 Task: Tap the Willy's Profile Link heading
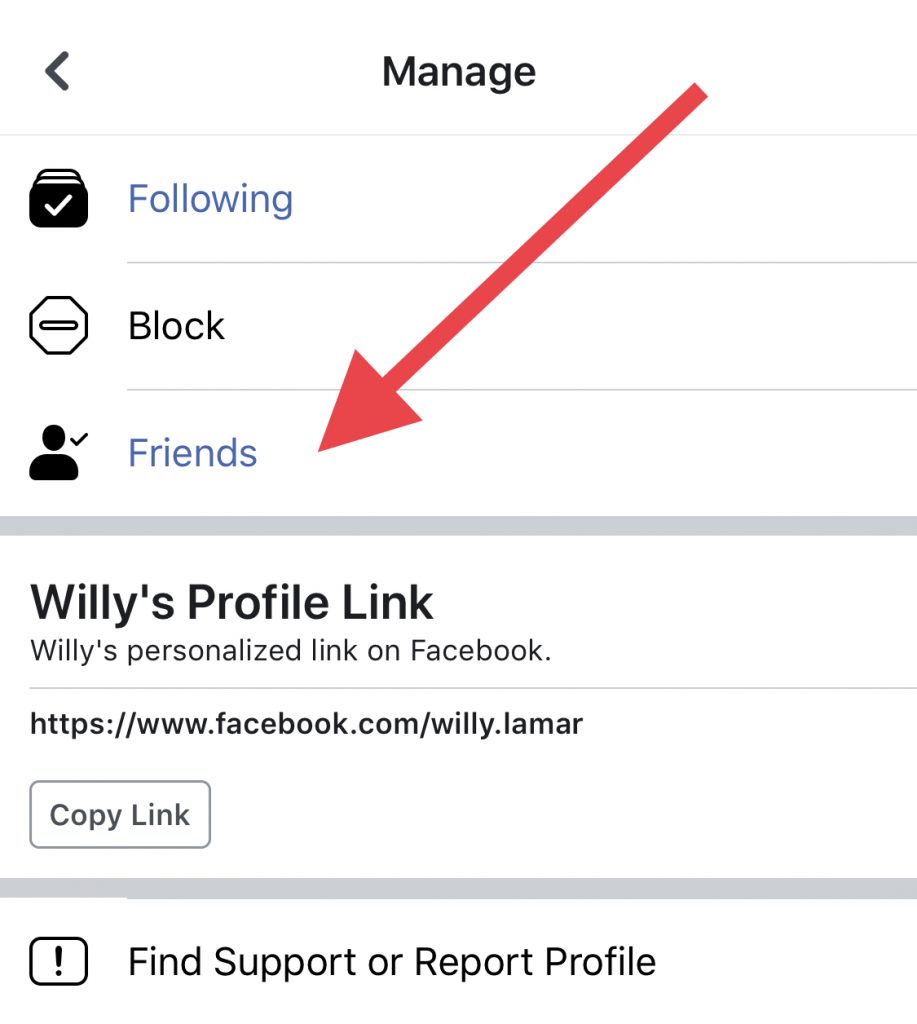point(233,601)
